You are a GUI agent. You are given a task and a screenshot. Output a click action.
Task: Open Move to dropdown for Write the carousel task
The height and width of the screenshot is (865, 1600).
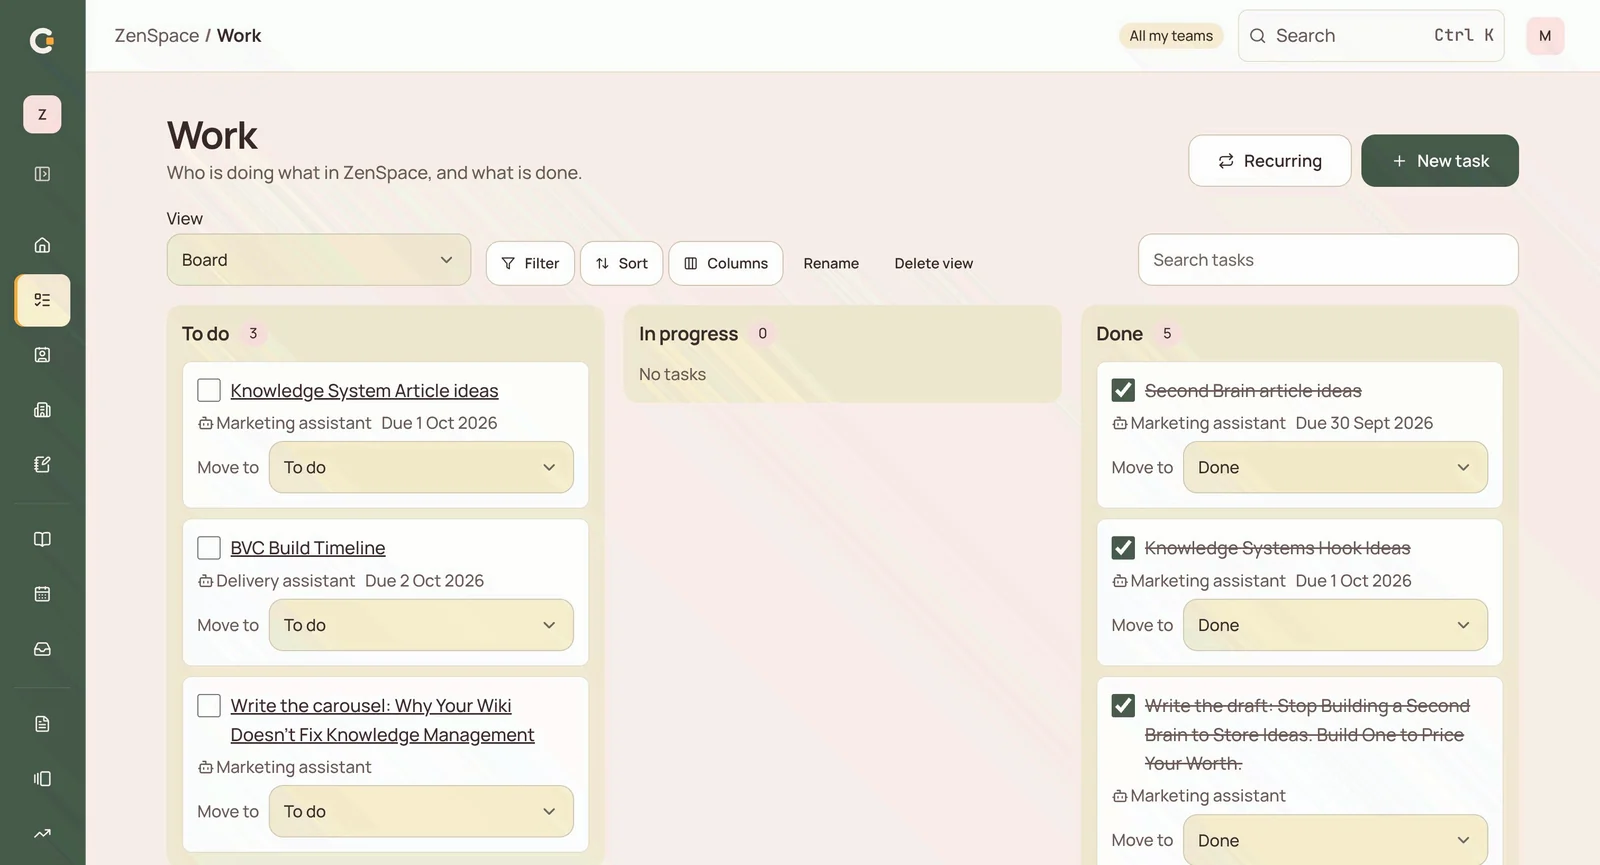[421, 811]
